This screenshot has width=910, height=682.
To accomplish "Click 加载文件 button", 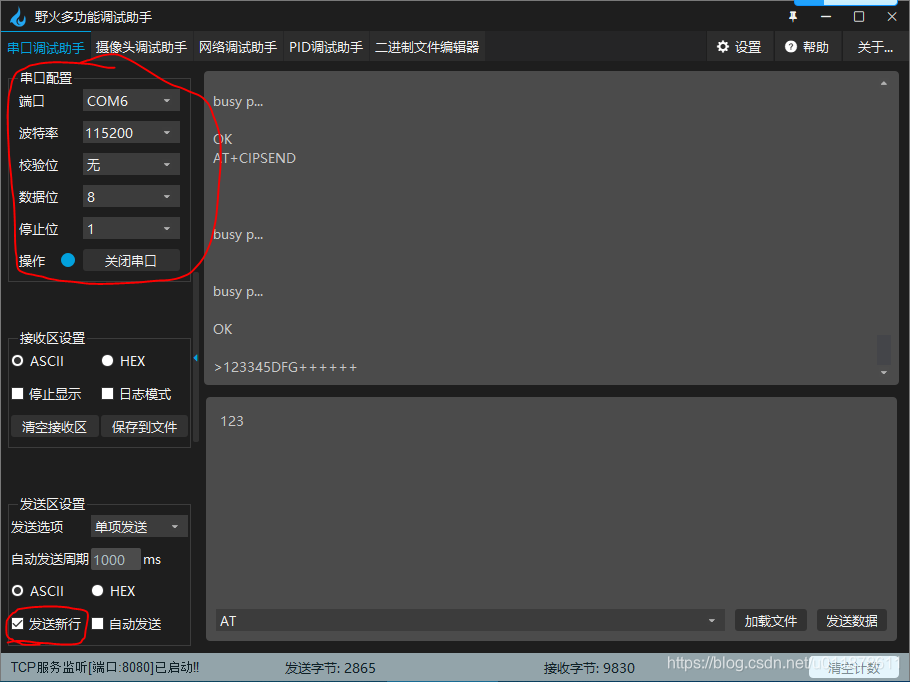I will coord(771,621).
